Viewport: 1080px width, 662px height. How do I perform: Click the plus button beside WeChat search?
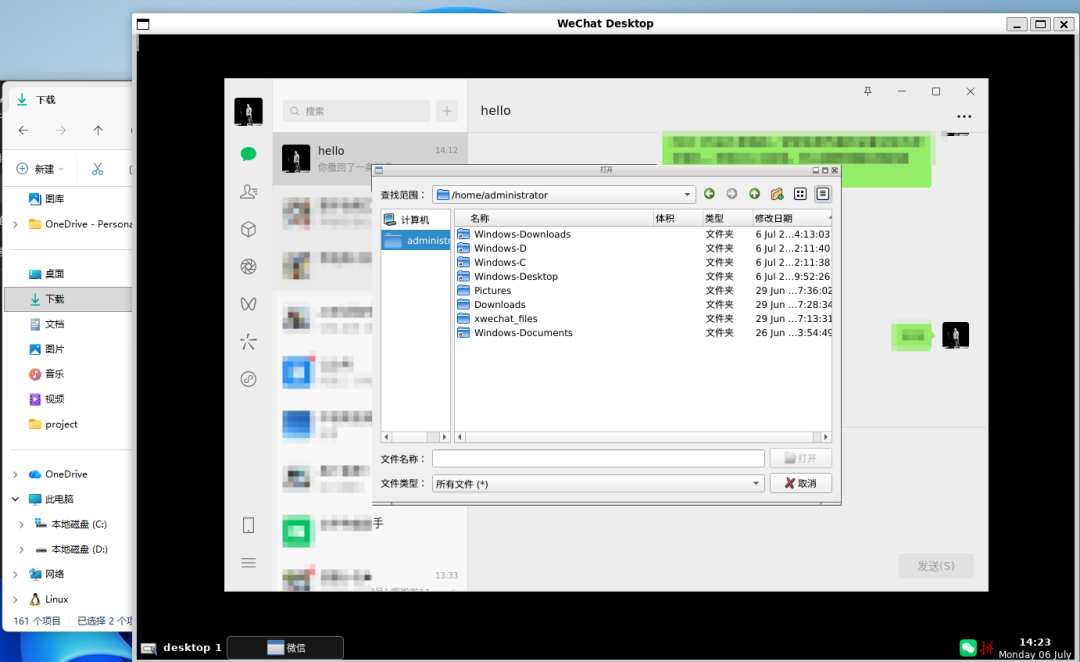447,111
